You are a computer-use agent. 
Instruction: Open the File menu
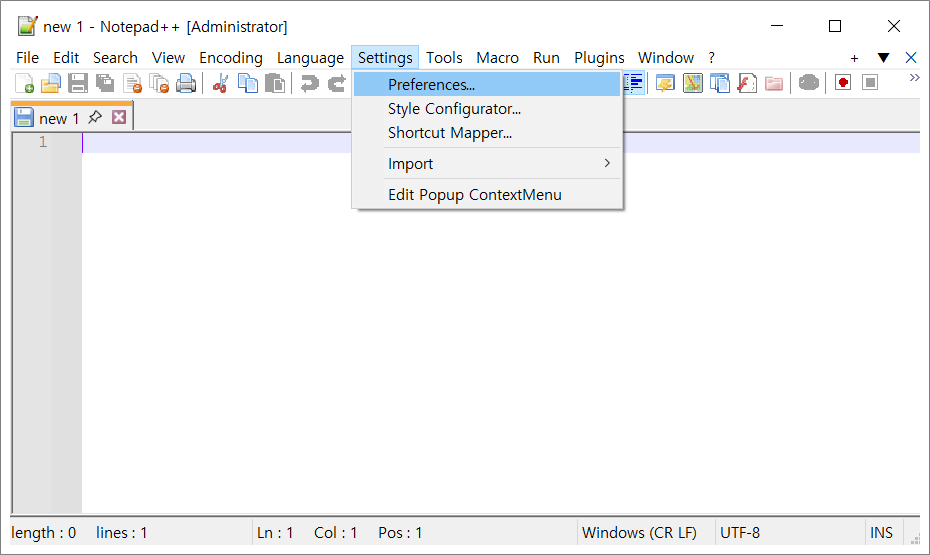click(27, 58)
